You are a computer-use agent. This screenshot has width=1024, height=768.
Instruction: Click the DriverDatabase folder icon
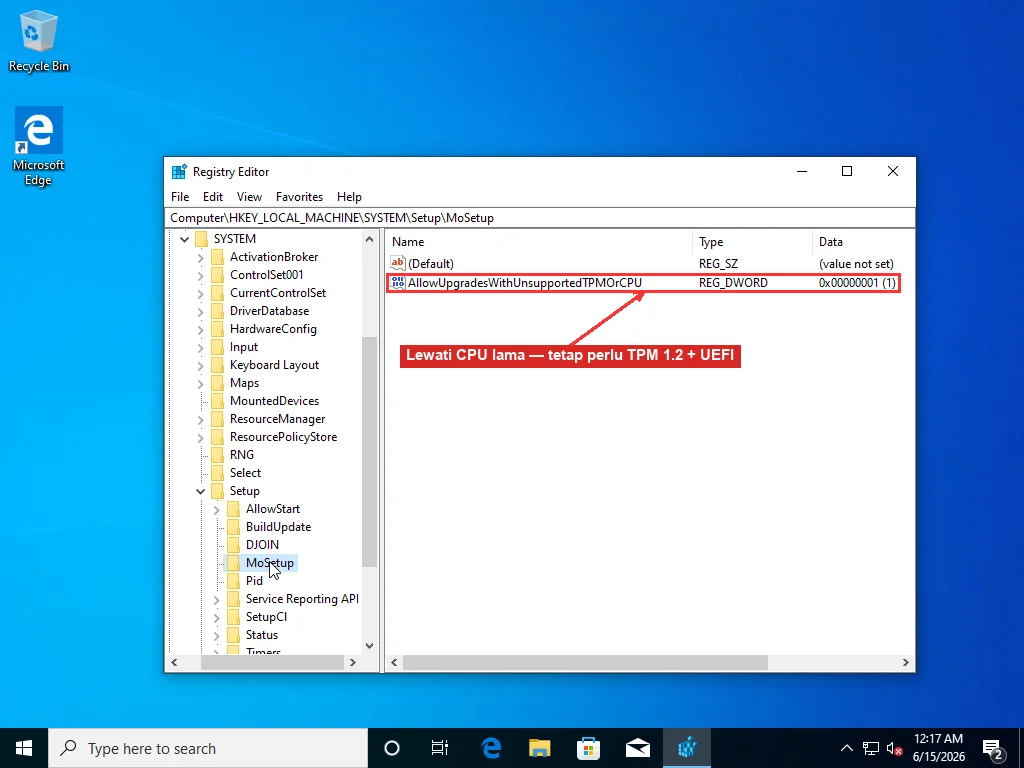pyautogui.click(x=217, y=311)
